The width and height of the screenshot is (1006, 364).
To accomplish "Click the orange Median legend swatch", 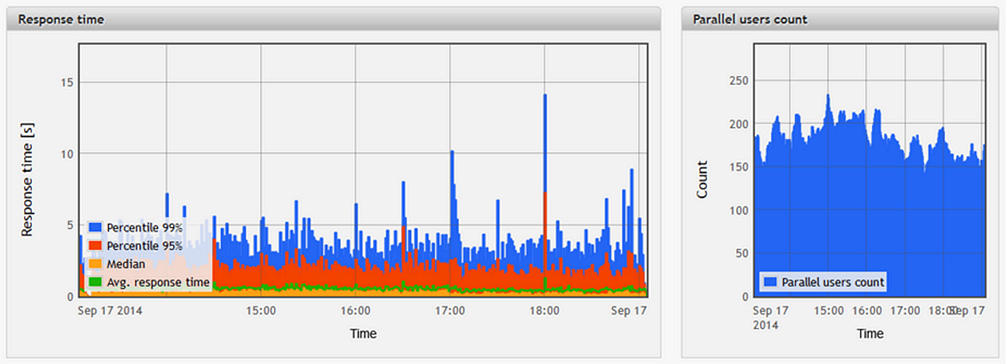I will tap(96, 264).
